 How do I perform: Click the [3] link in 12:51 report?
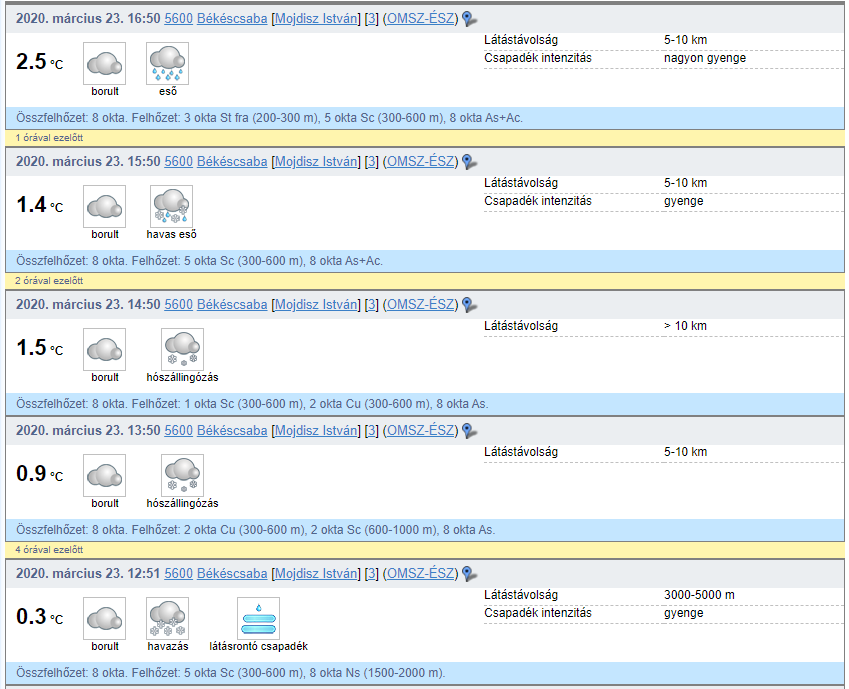[x=371, y=574]
